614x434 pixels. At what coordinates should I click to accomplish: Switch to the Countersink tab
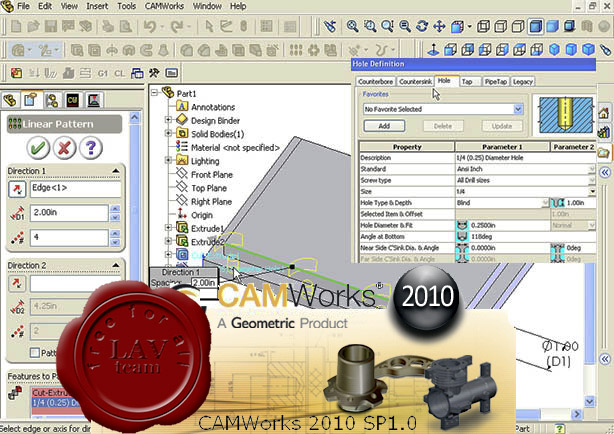click(415, 81)
